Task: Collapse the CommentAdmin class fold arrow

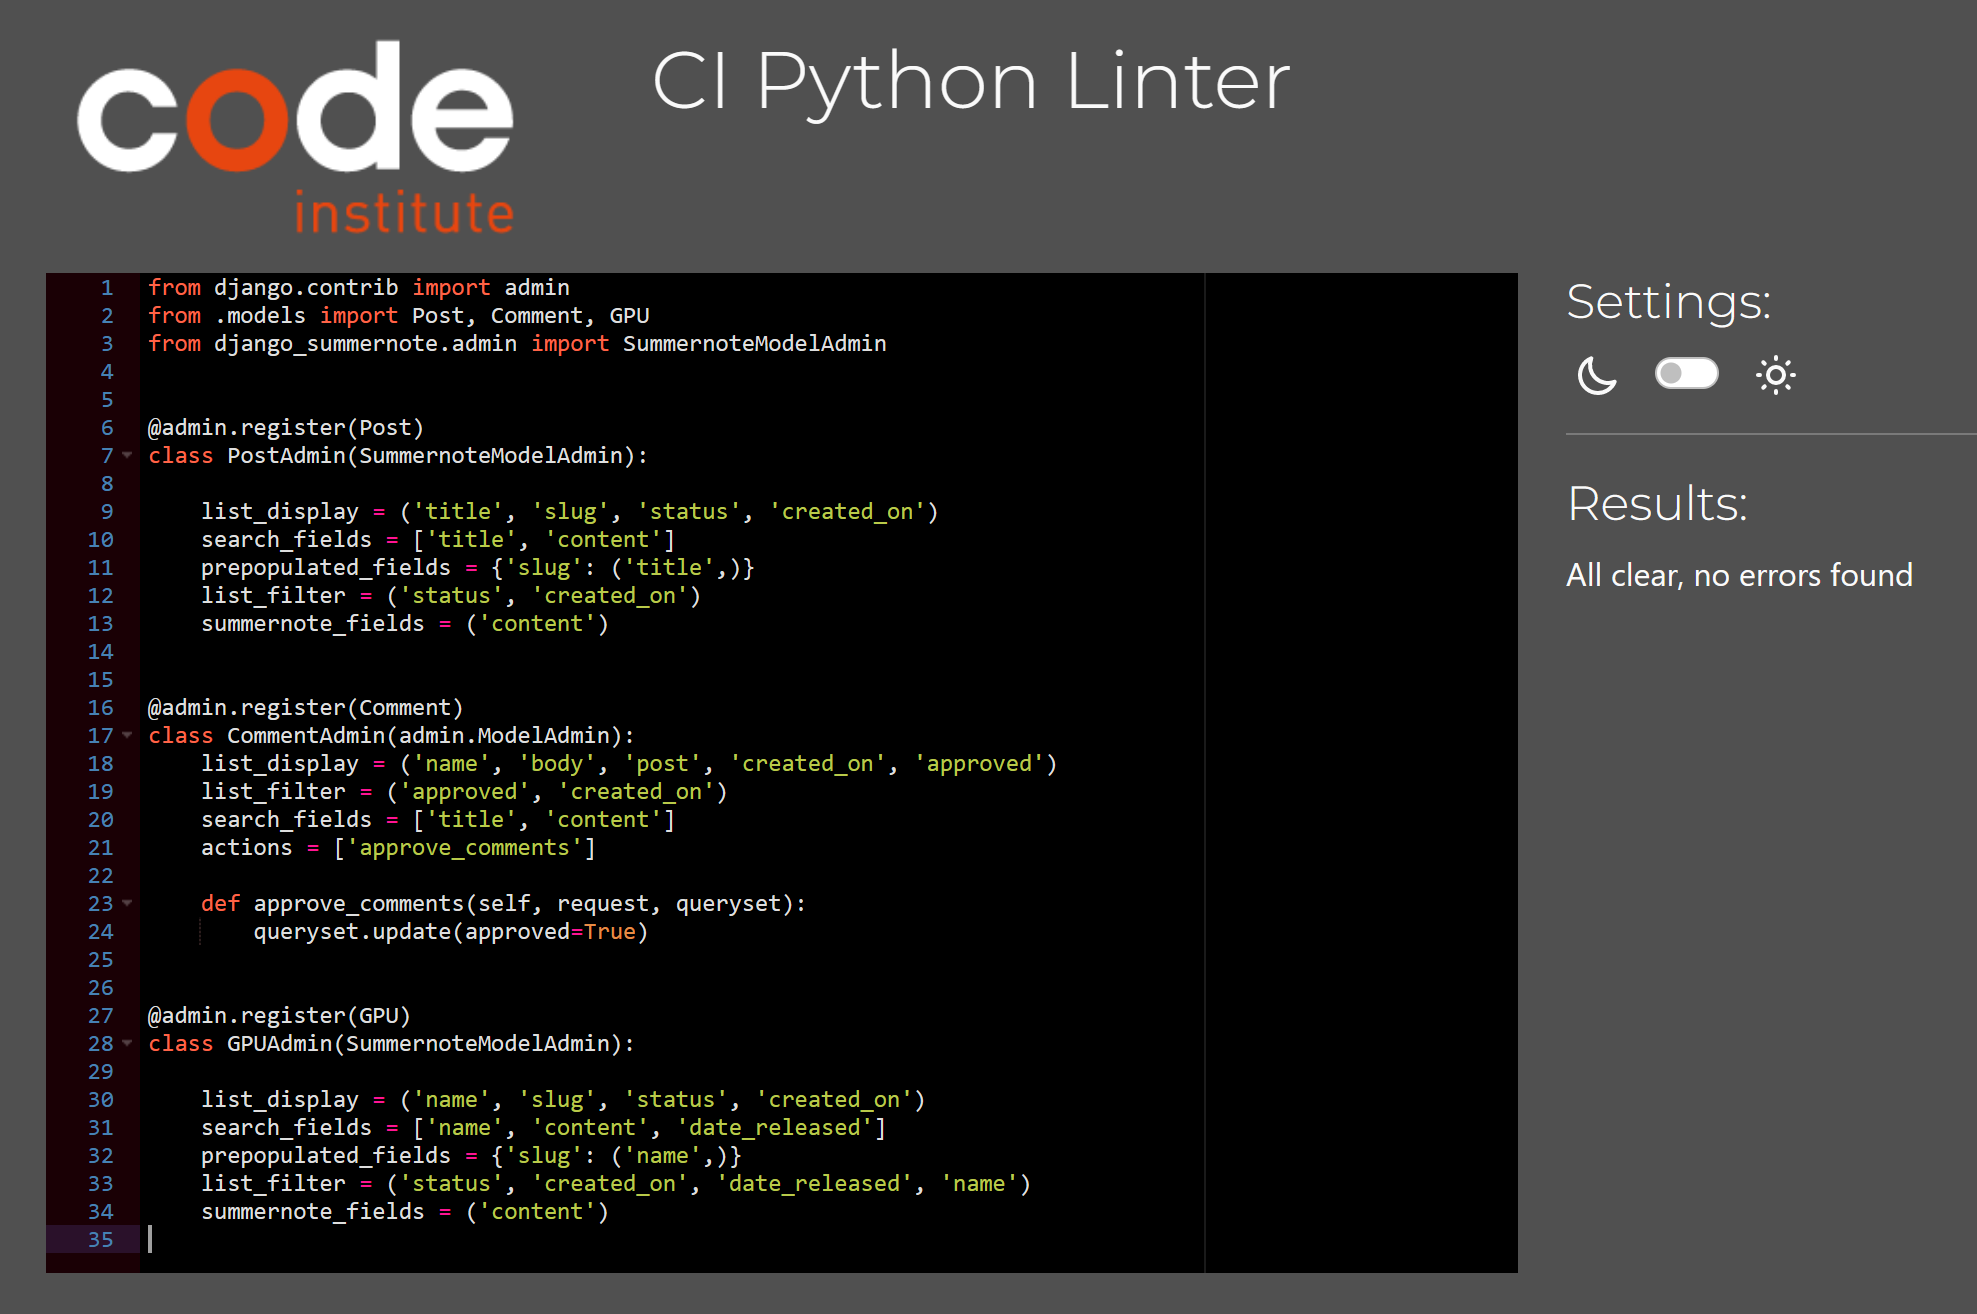Action: click(x=127, y=735)
